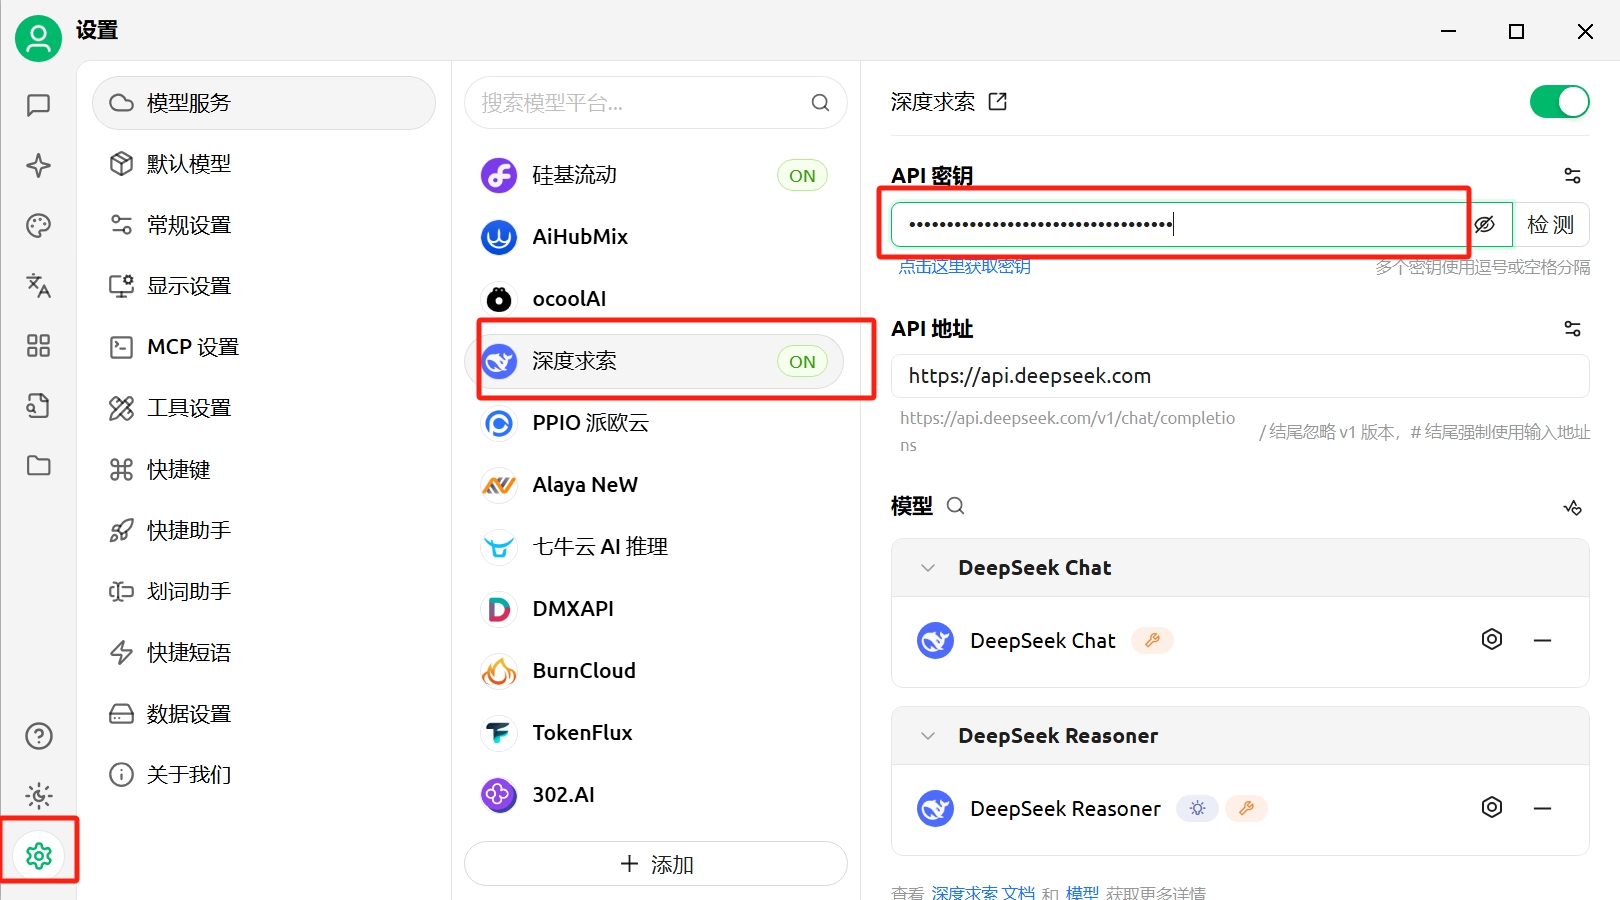Open settings for the DeepSeek Reasoner model
The height and width of the screenshot is (900, 1620).
point(1491,807)
